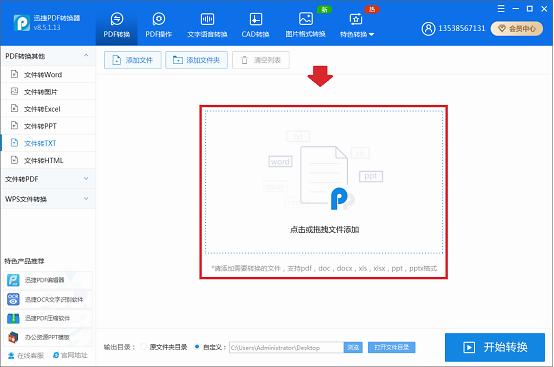Select 文件转图片 in the sidebar

48,92
